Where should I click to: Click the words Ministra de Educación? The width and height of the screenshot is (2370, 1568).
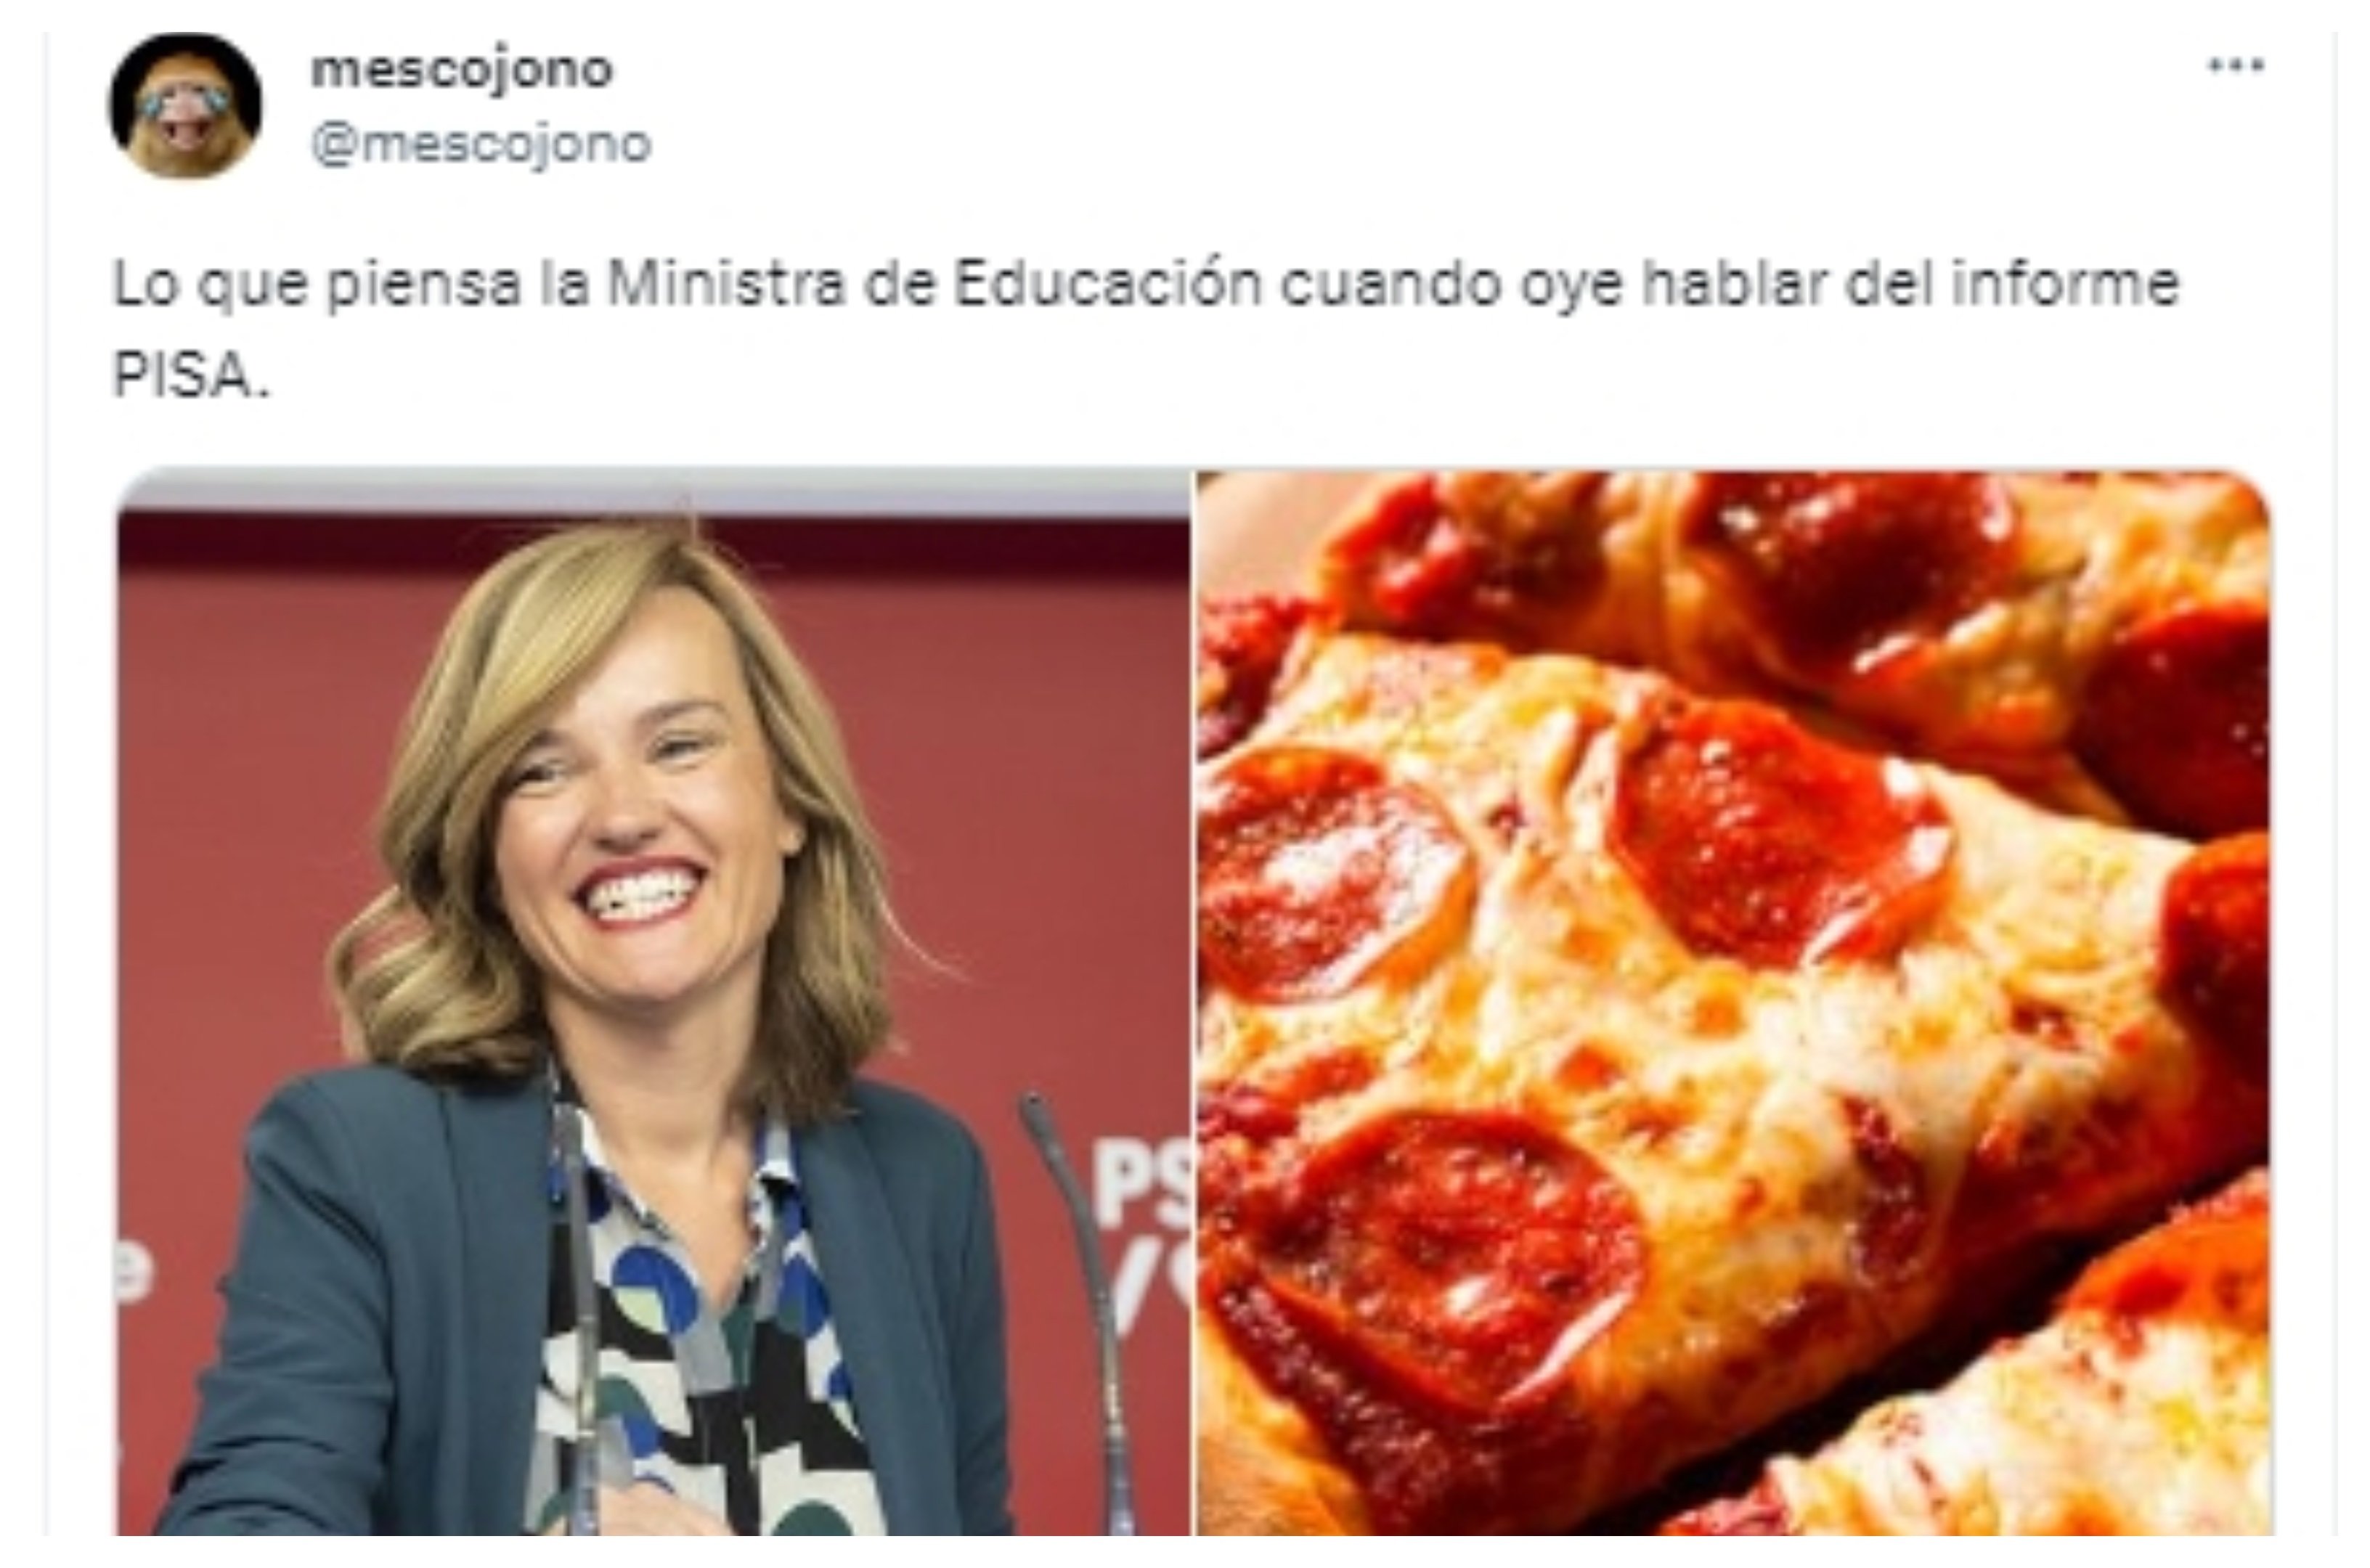(935, 284)
